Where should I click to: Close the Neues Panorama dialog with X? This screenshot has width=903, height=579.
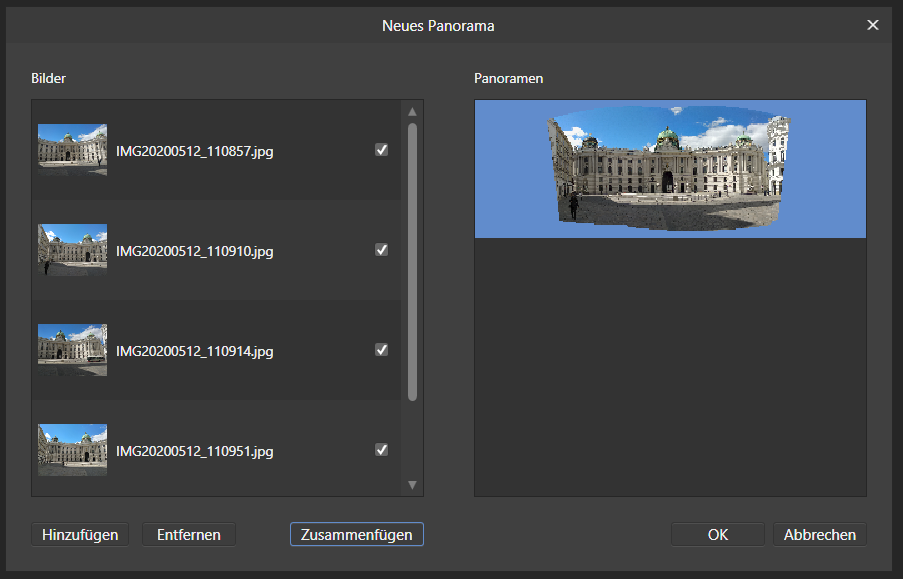(873, 25)
